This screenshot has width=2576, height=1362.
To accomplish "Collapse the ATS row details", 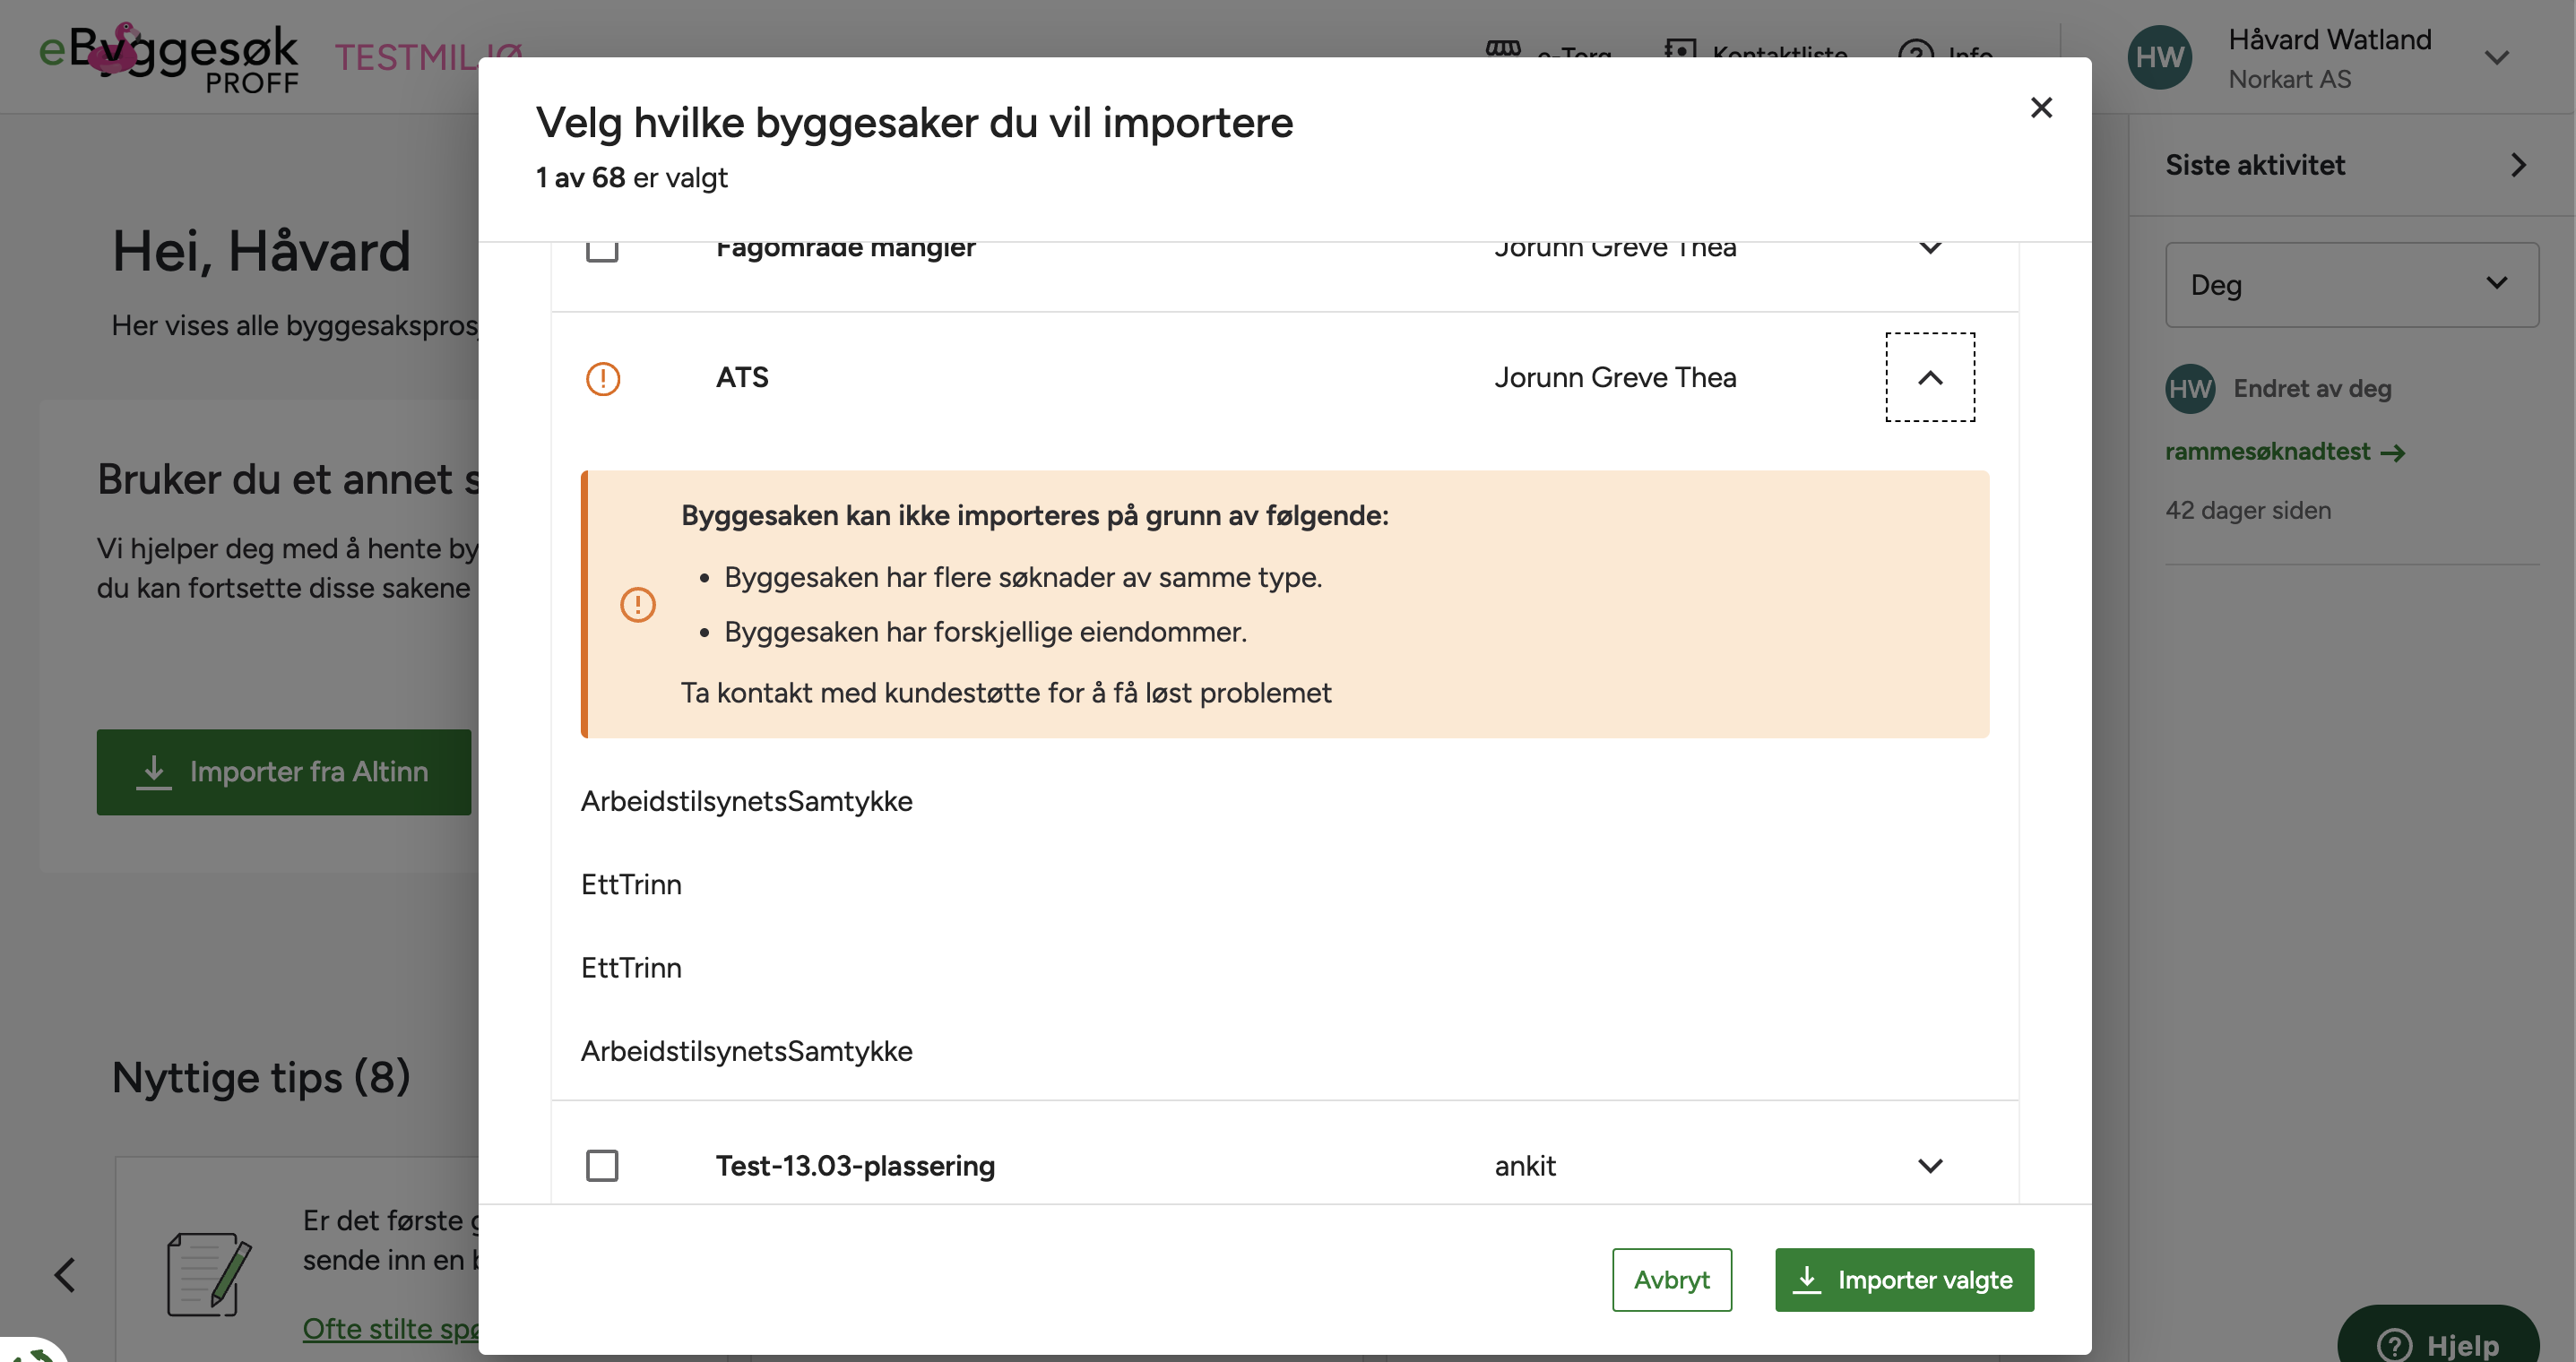I will [1929, 378].
